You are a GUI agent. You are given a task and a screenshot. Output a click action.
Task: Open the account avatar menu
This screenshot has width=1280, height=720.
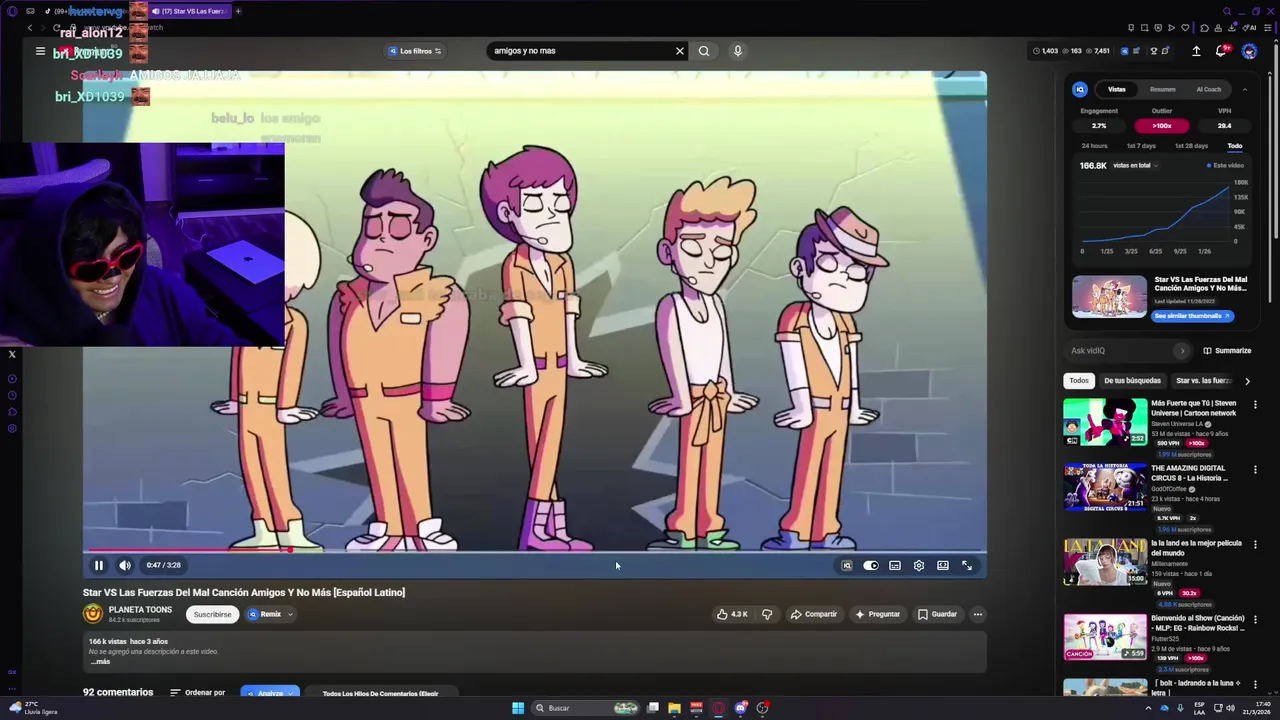coord(1249,51)
